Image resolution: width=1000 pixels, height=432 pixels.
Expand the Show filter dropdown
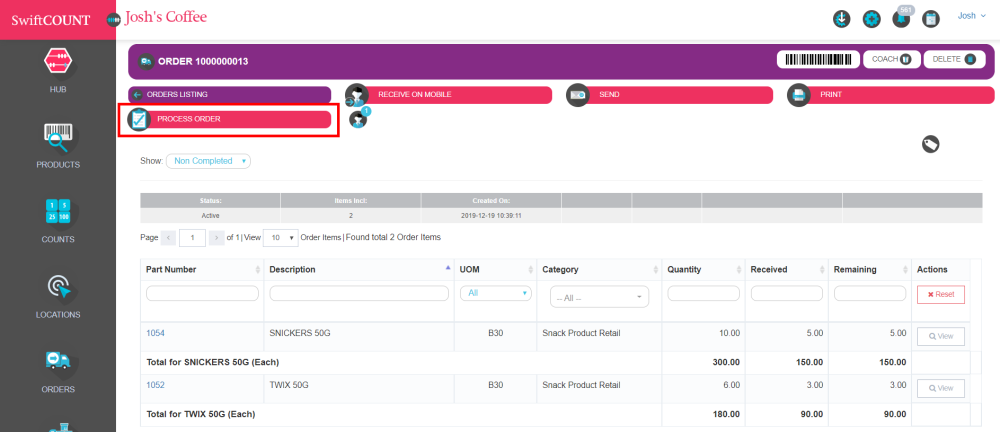(209, 161)
